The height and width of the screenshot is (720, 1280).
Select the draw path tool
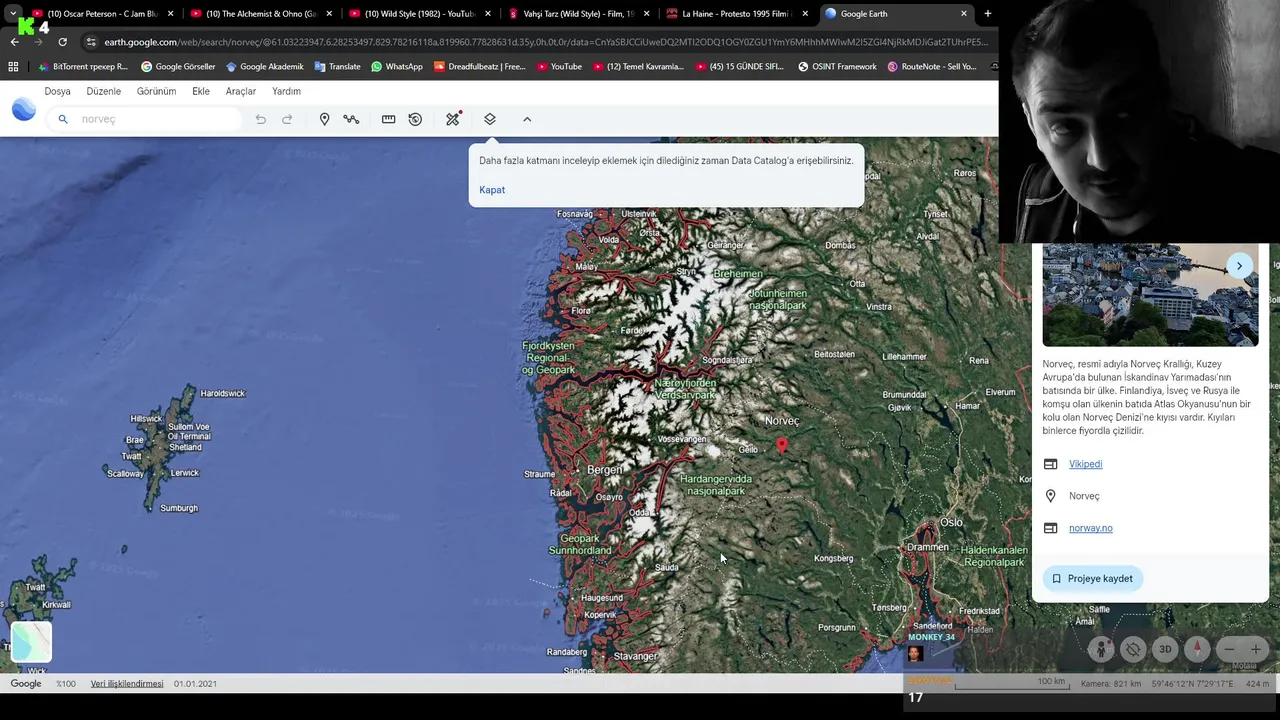(351, 119)
